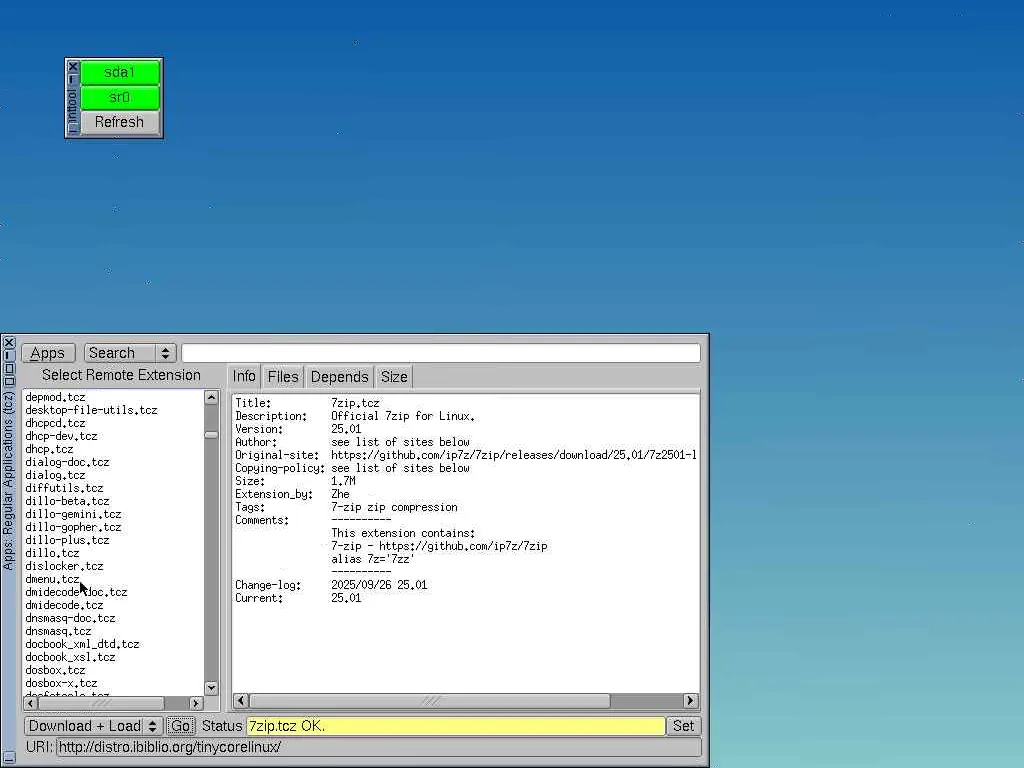
Task: Click info pane right scroll arrow
Action: (690, 701)
